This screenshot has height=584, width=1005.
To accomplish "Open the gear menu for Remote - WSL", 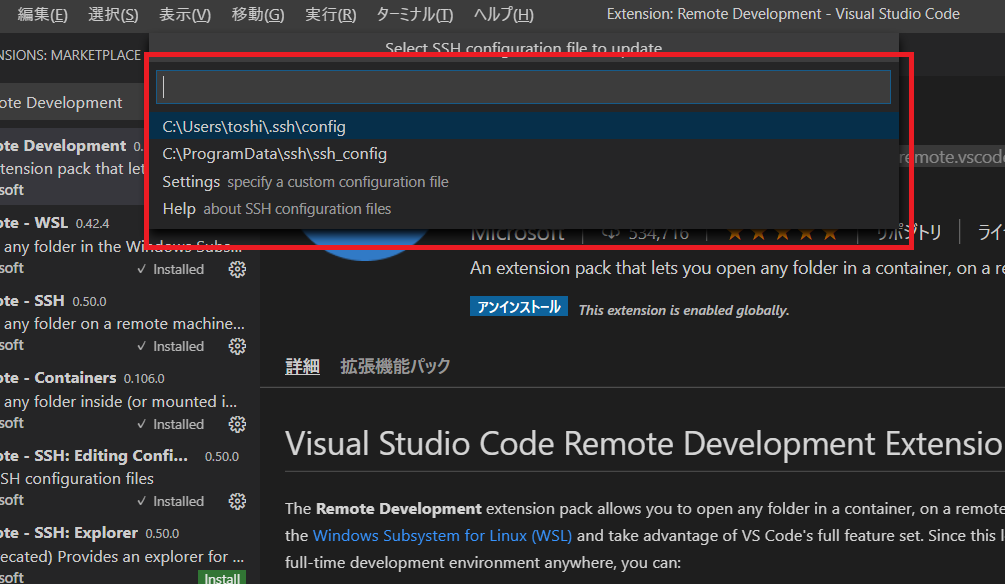I will tap(237, 269).
